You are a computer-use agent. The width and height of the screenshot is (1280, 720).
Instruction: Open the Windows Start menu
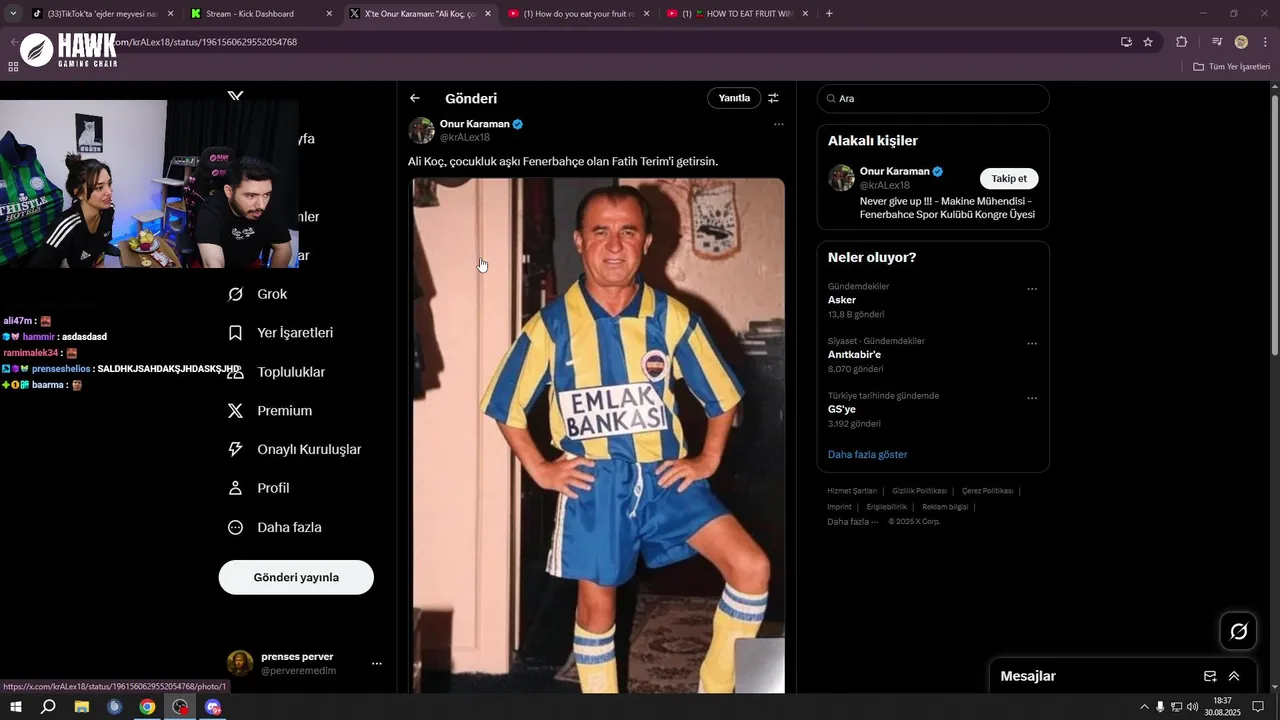point(16,707)
